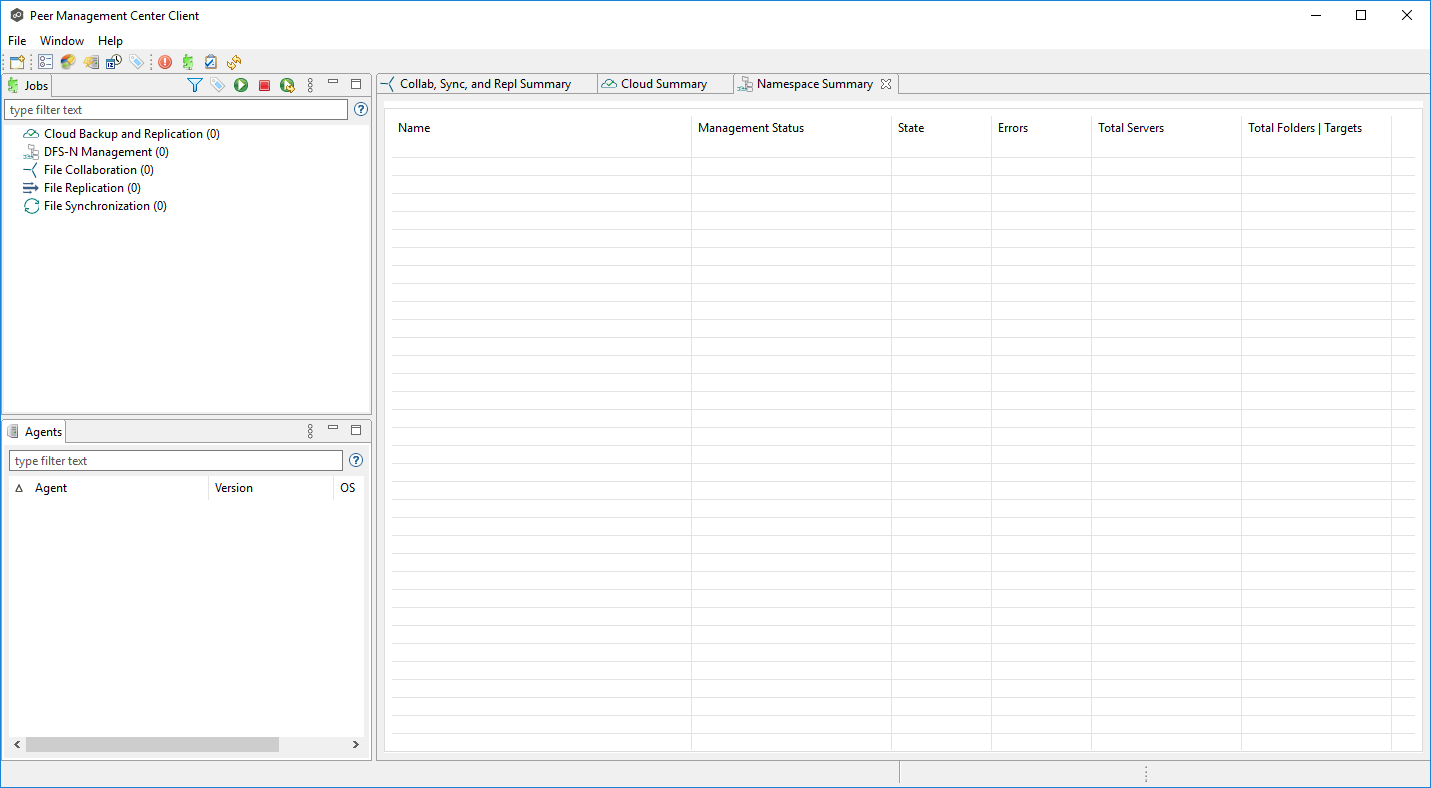Image resolution: width=1431 pixels, height=788 pixels.
Task: Click the yellow refresh arrows toolbar icon
Action: tap(234, 62)
